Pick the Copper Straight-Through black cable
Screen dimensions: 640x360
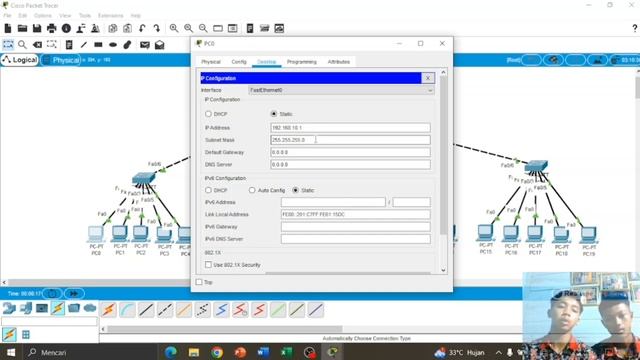pyautogui.click(x=146, y=310)
